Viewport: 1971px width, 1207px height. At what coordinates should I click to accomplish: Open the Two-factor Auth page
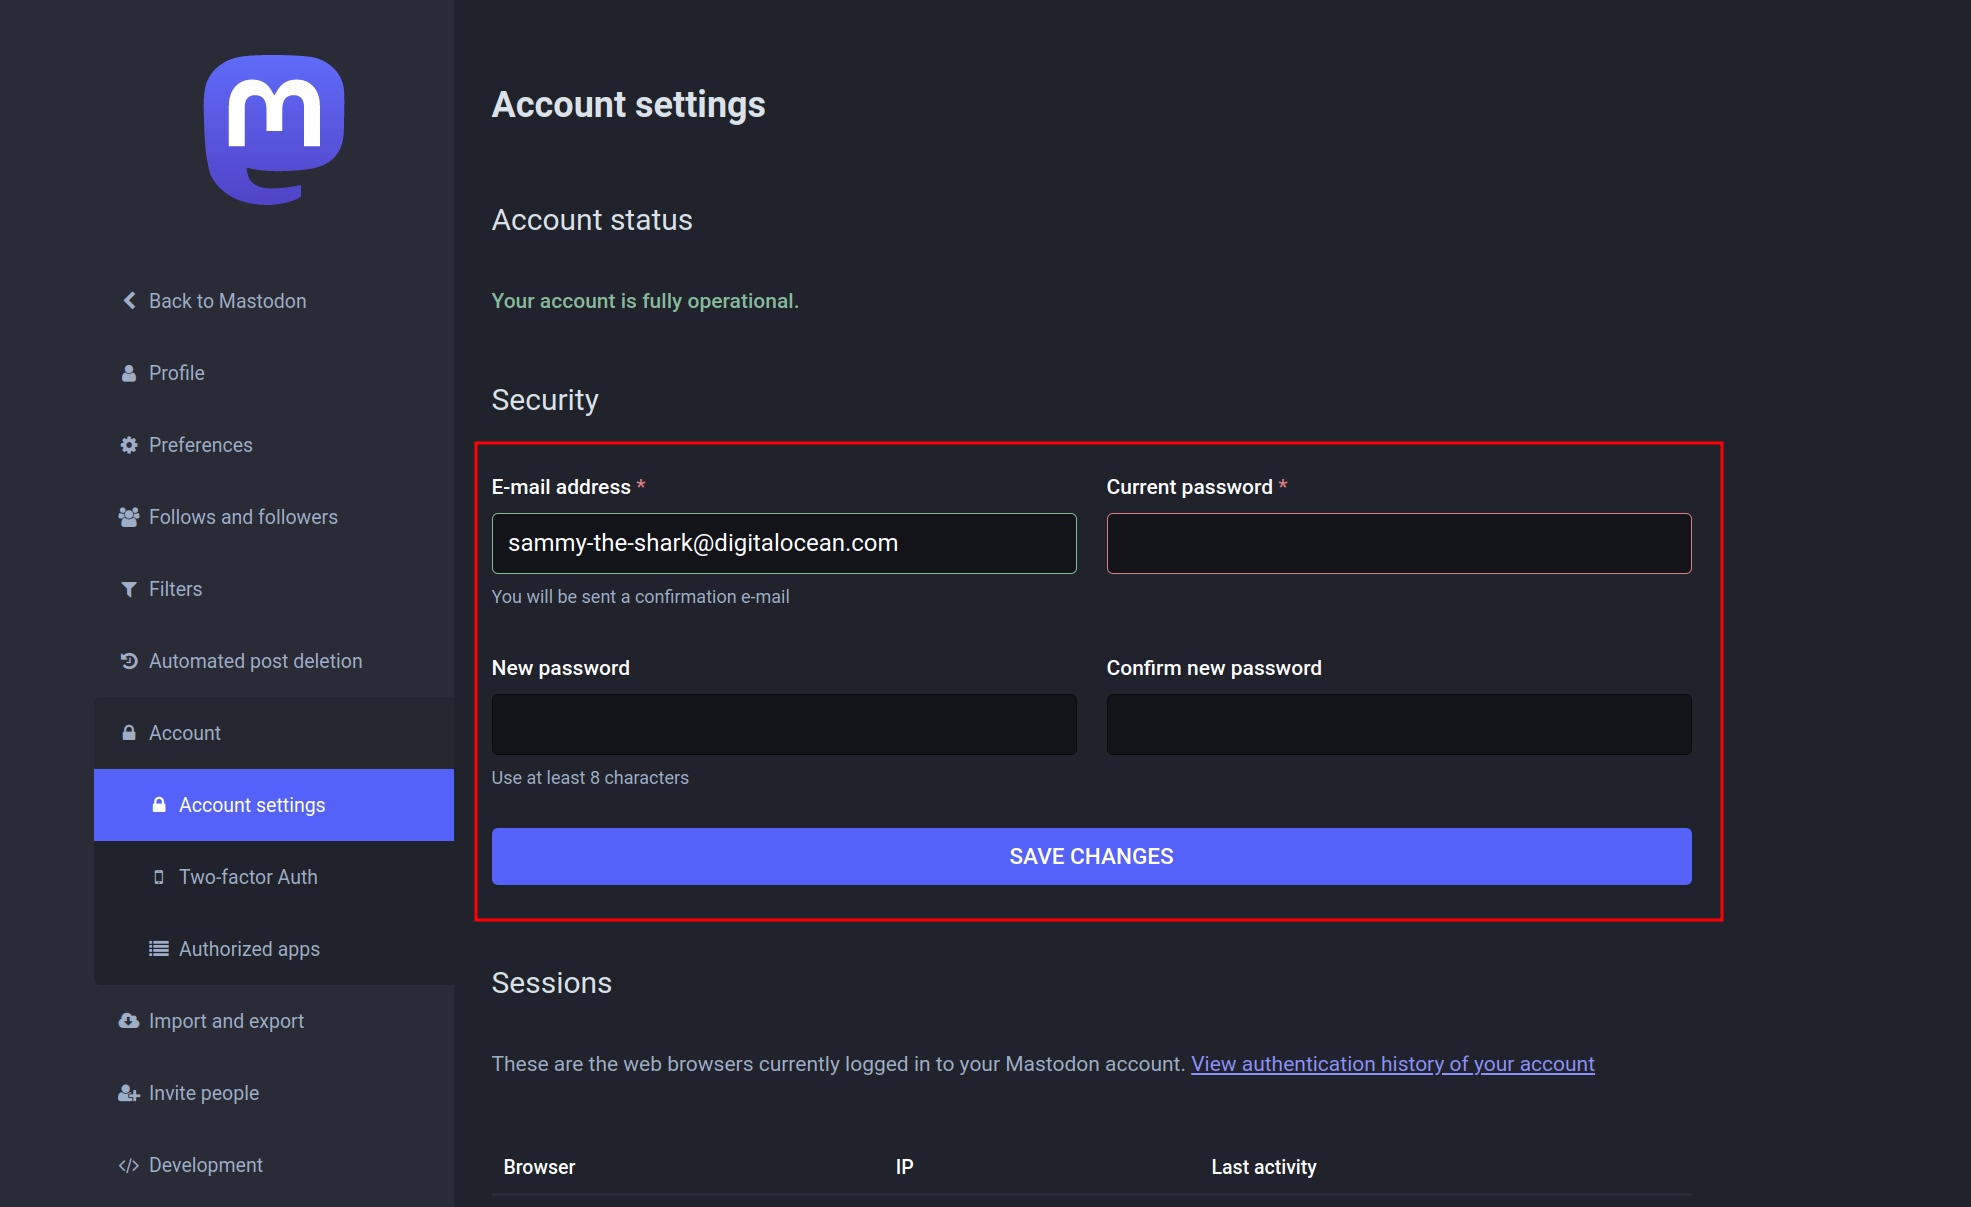point(274,877)
